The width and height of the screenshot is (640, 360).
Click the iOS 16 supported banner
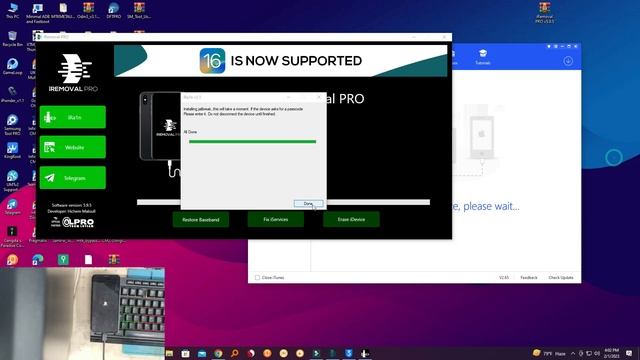[x=280, y=61]
